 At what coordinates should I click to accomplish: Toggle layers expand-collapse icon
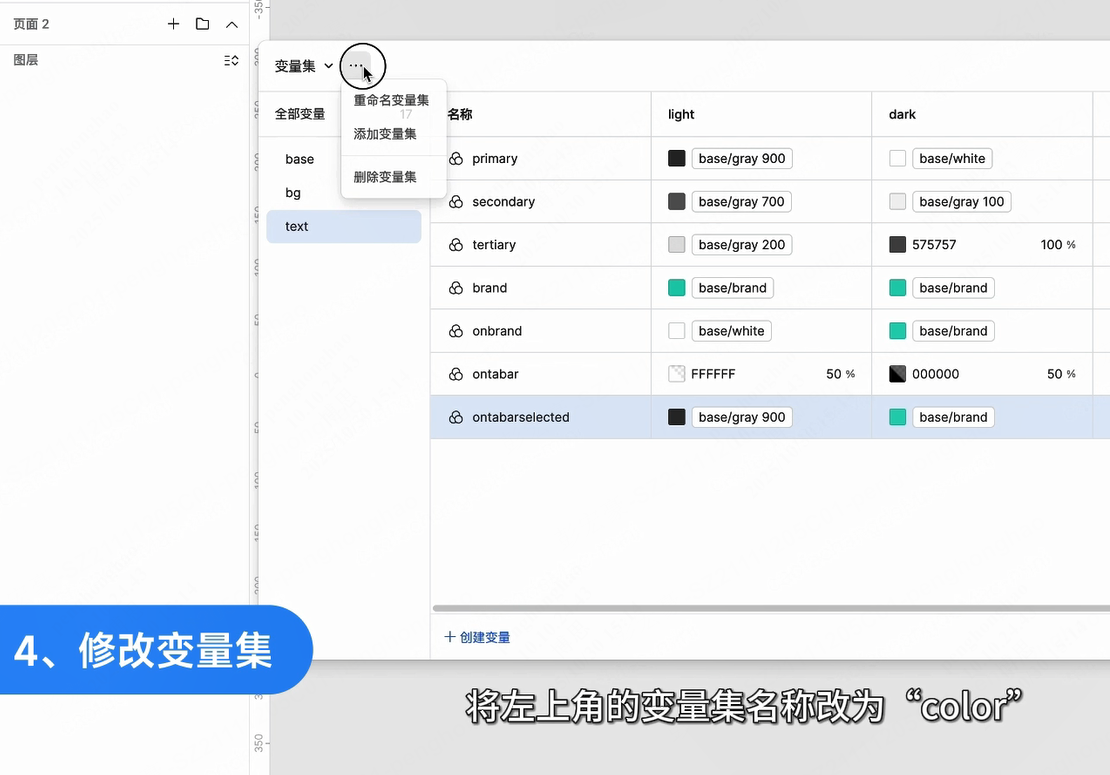click(231, 61)
